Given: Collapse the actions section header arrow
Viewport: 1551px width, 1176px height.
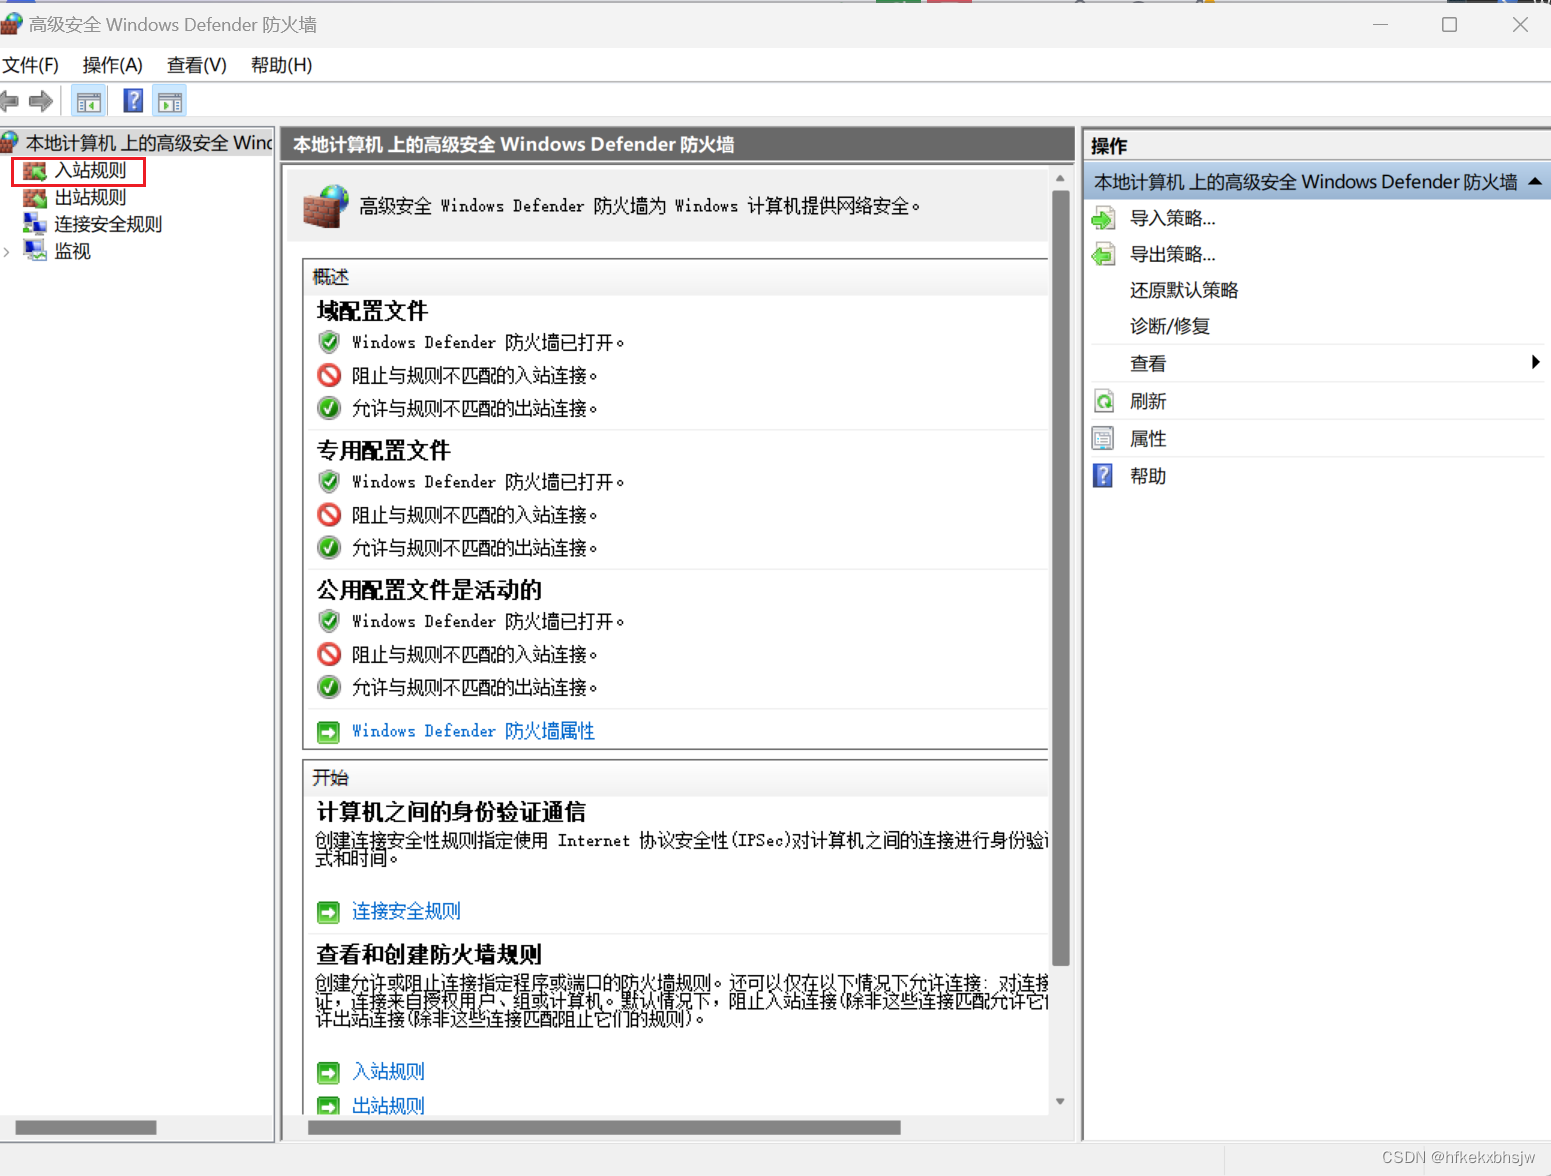Looking at the screenshot, I should [1534, 181].
